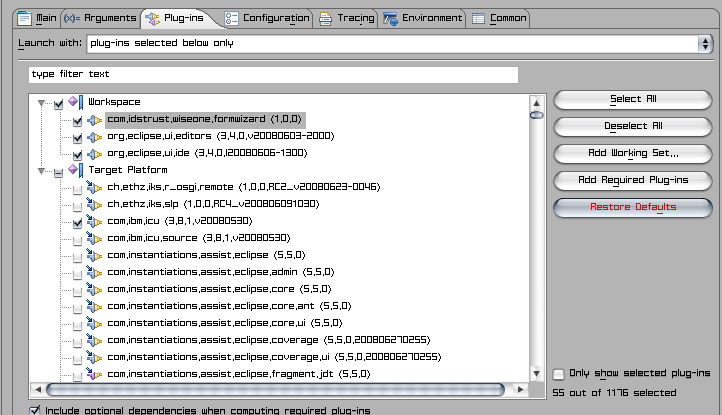Uncheck com.ibm.icu (3.8.1.v20080530) checkbox
The width and height of the screenshot is (722, 415).
pyautogui.click(x=77, y=224)
